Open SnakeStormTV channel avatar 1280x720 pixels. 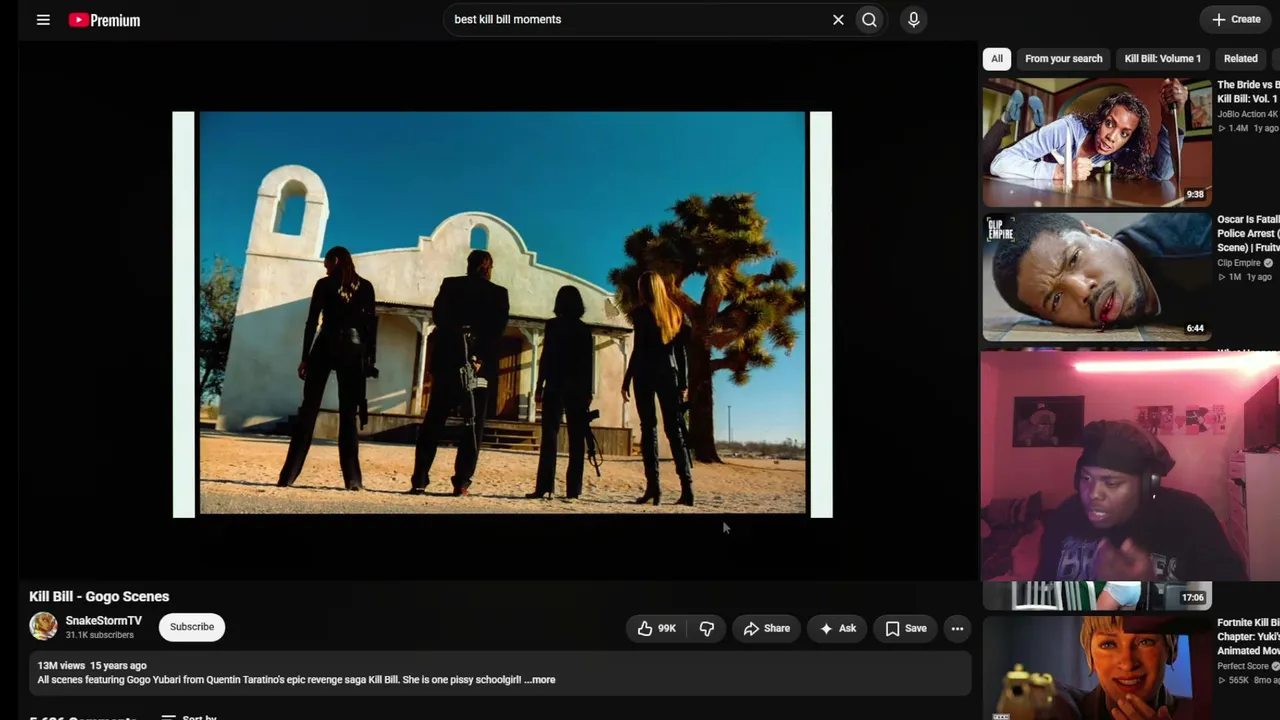coord(43,627)
